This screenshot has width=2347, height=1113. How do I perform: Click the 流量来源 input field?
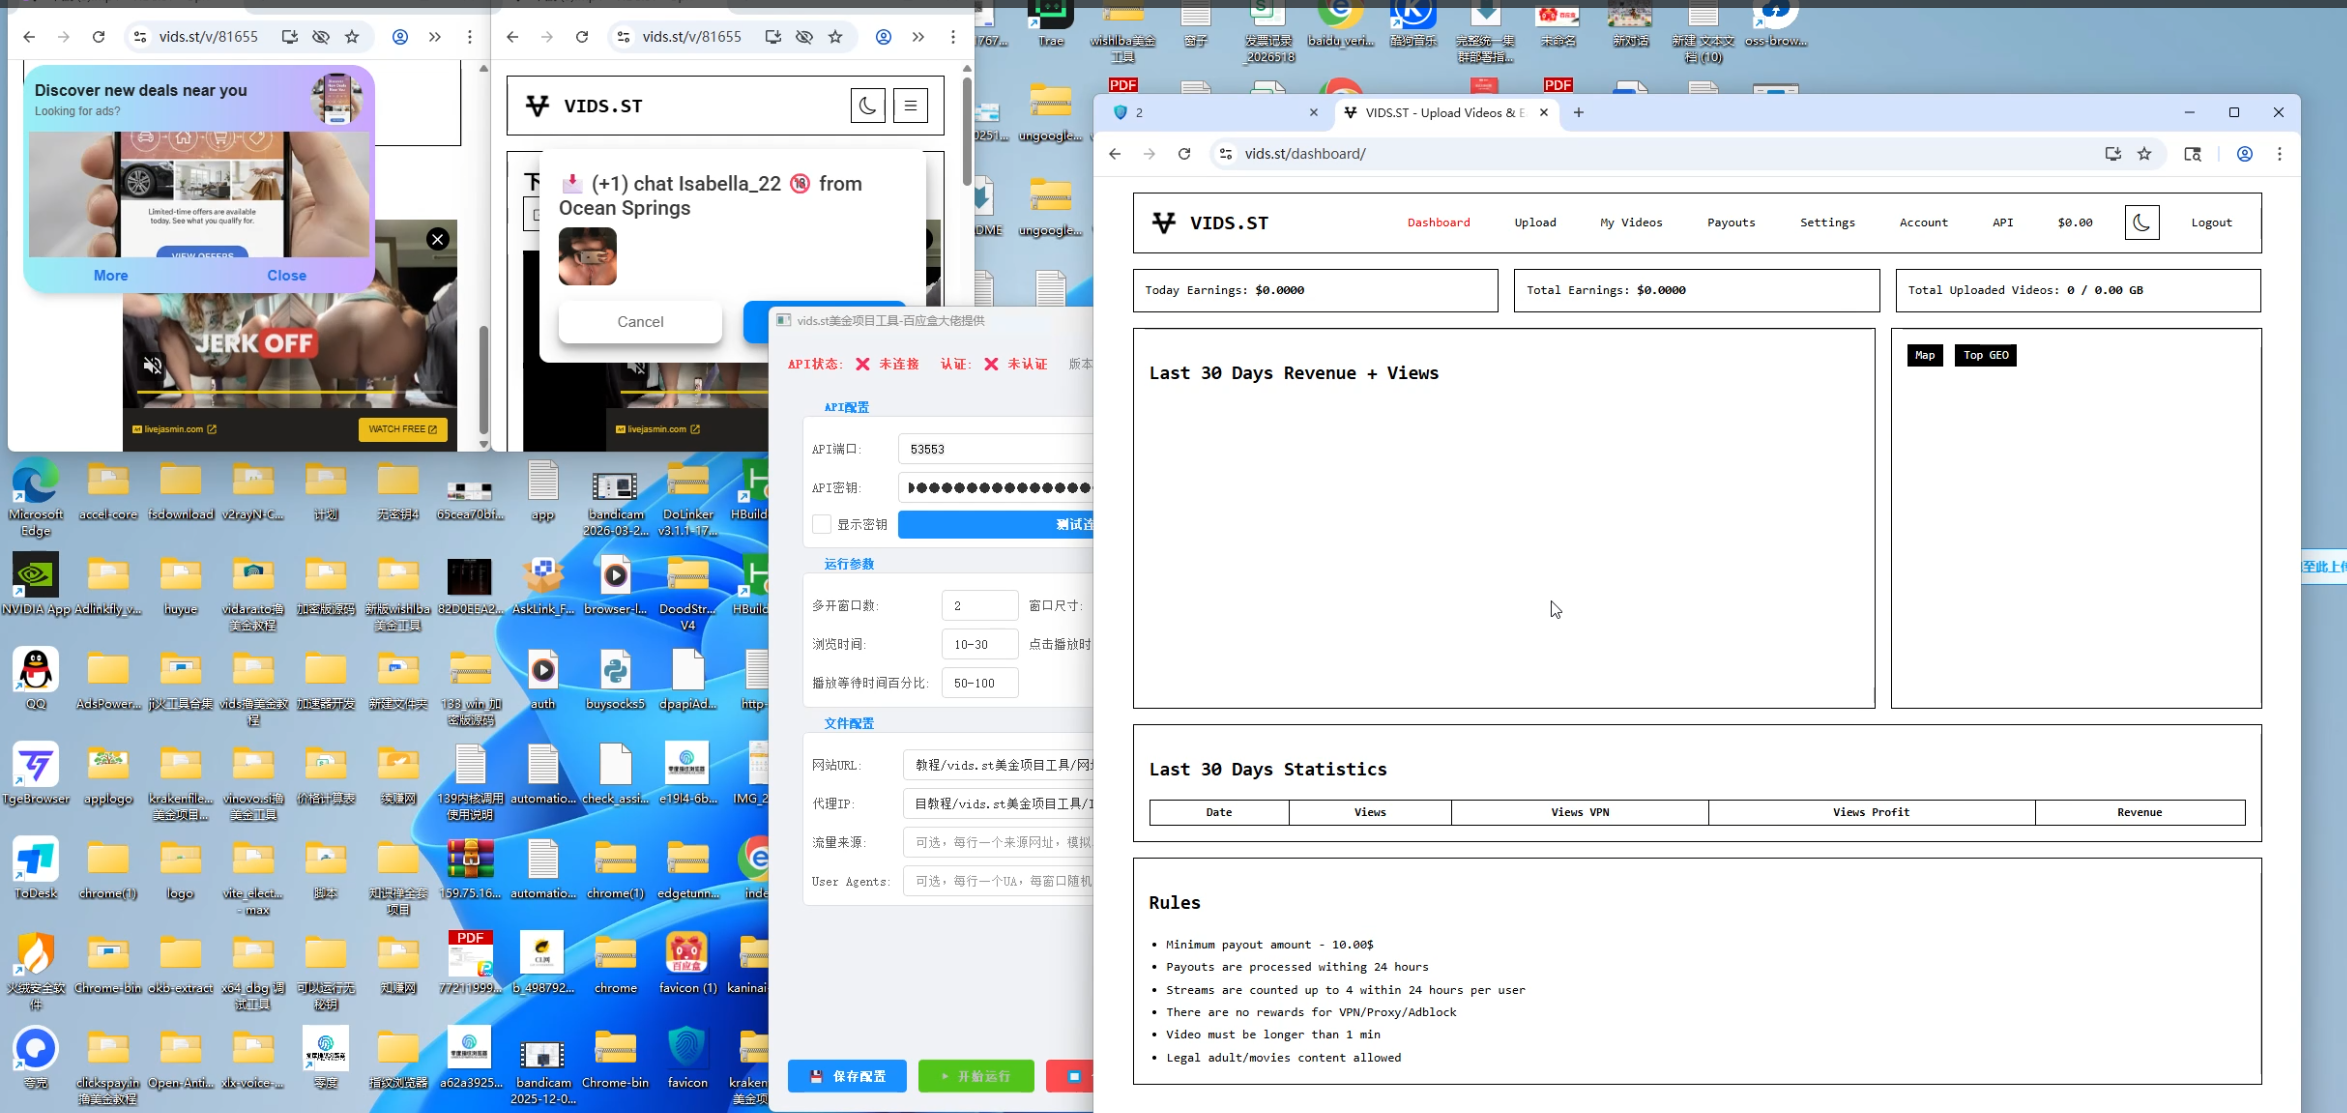[998, 842]
